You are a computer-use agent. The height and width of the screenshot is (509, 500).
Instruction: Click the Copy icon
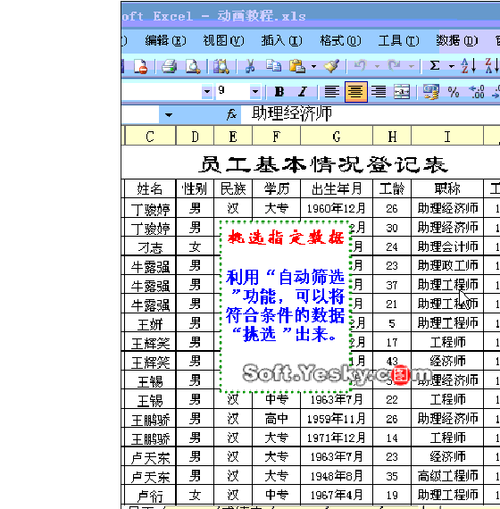click(x=273, y=66)
